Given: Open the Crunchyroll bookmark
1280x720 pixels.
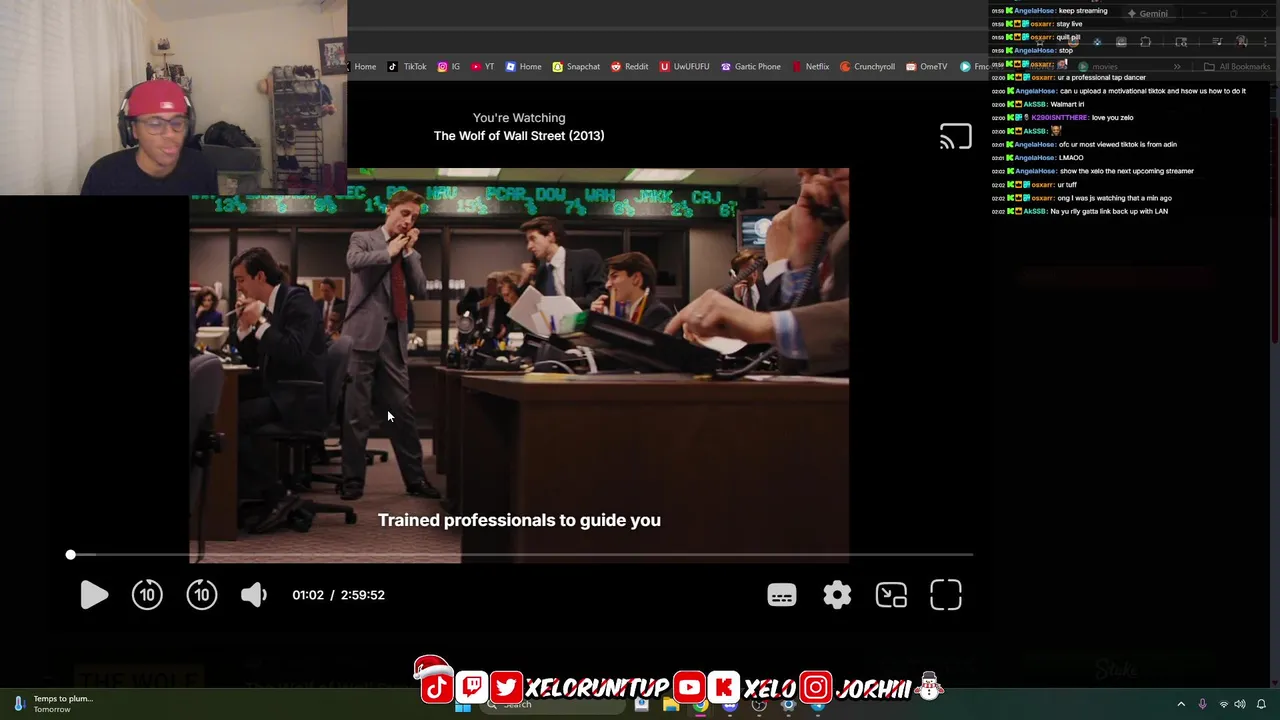Looking at the screenshot, I should pyautogui.click(x=867, y=67).
